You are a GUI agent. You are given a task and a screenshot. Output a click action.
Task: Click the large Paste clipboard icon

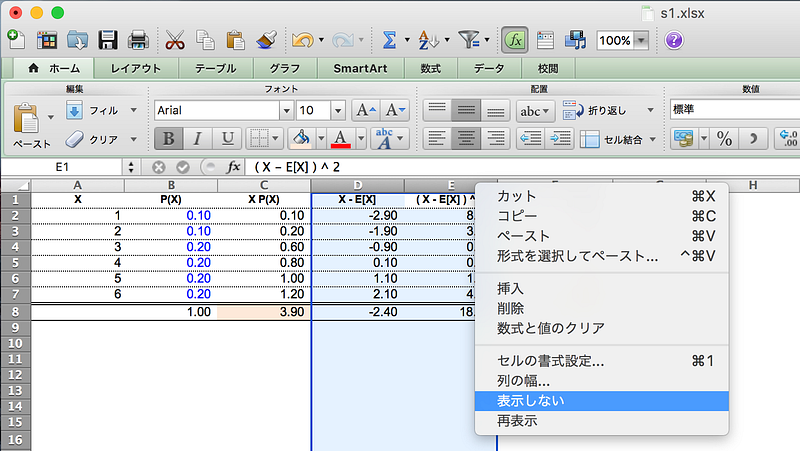coord(26,118)
